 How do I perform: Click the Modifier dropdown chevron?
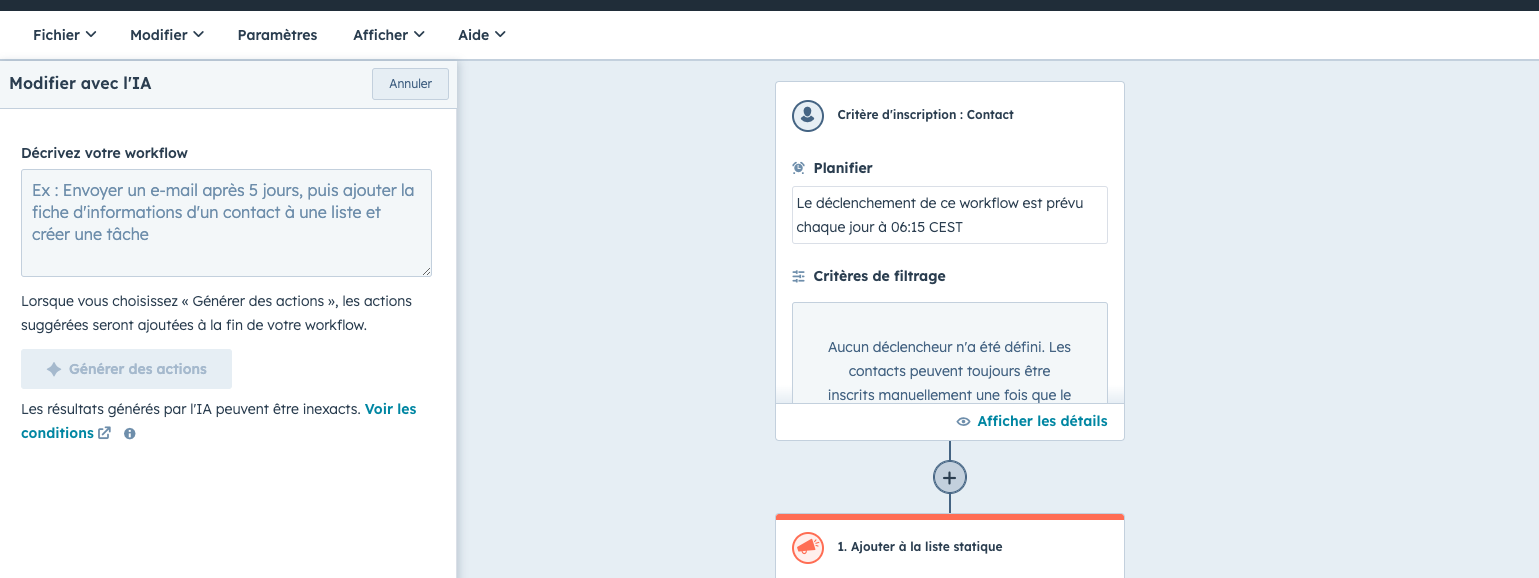click(x=198, y=34)
